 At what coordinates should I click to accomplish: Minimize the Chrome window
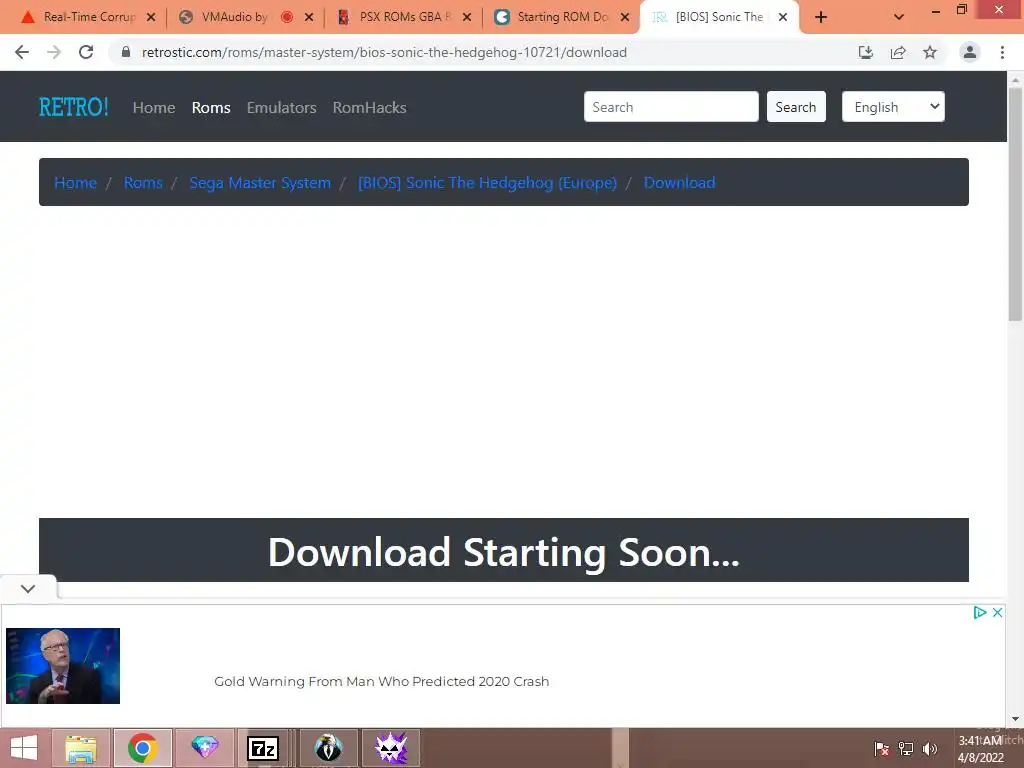(x=936, y=10)
